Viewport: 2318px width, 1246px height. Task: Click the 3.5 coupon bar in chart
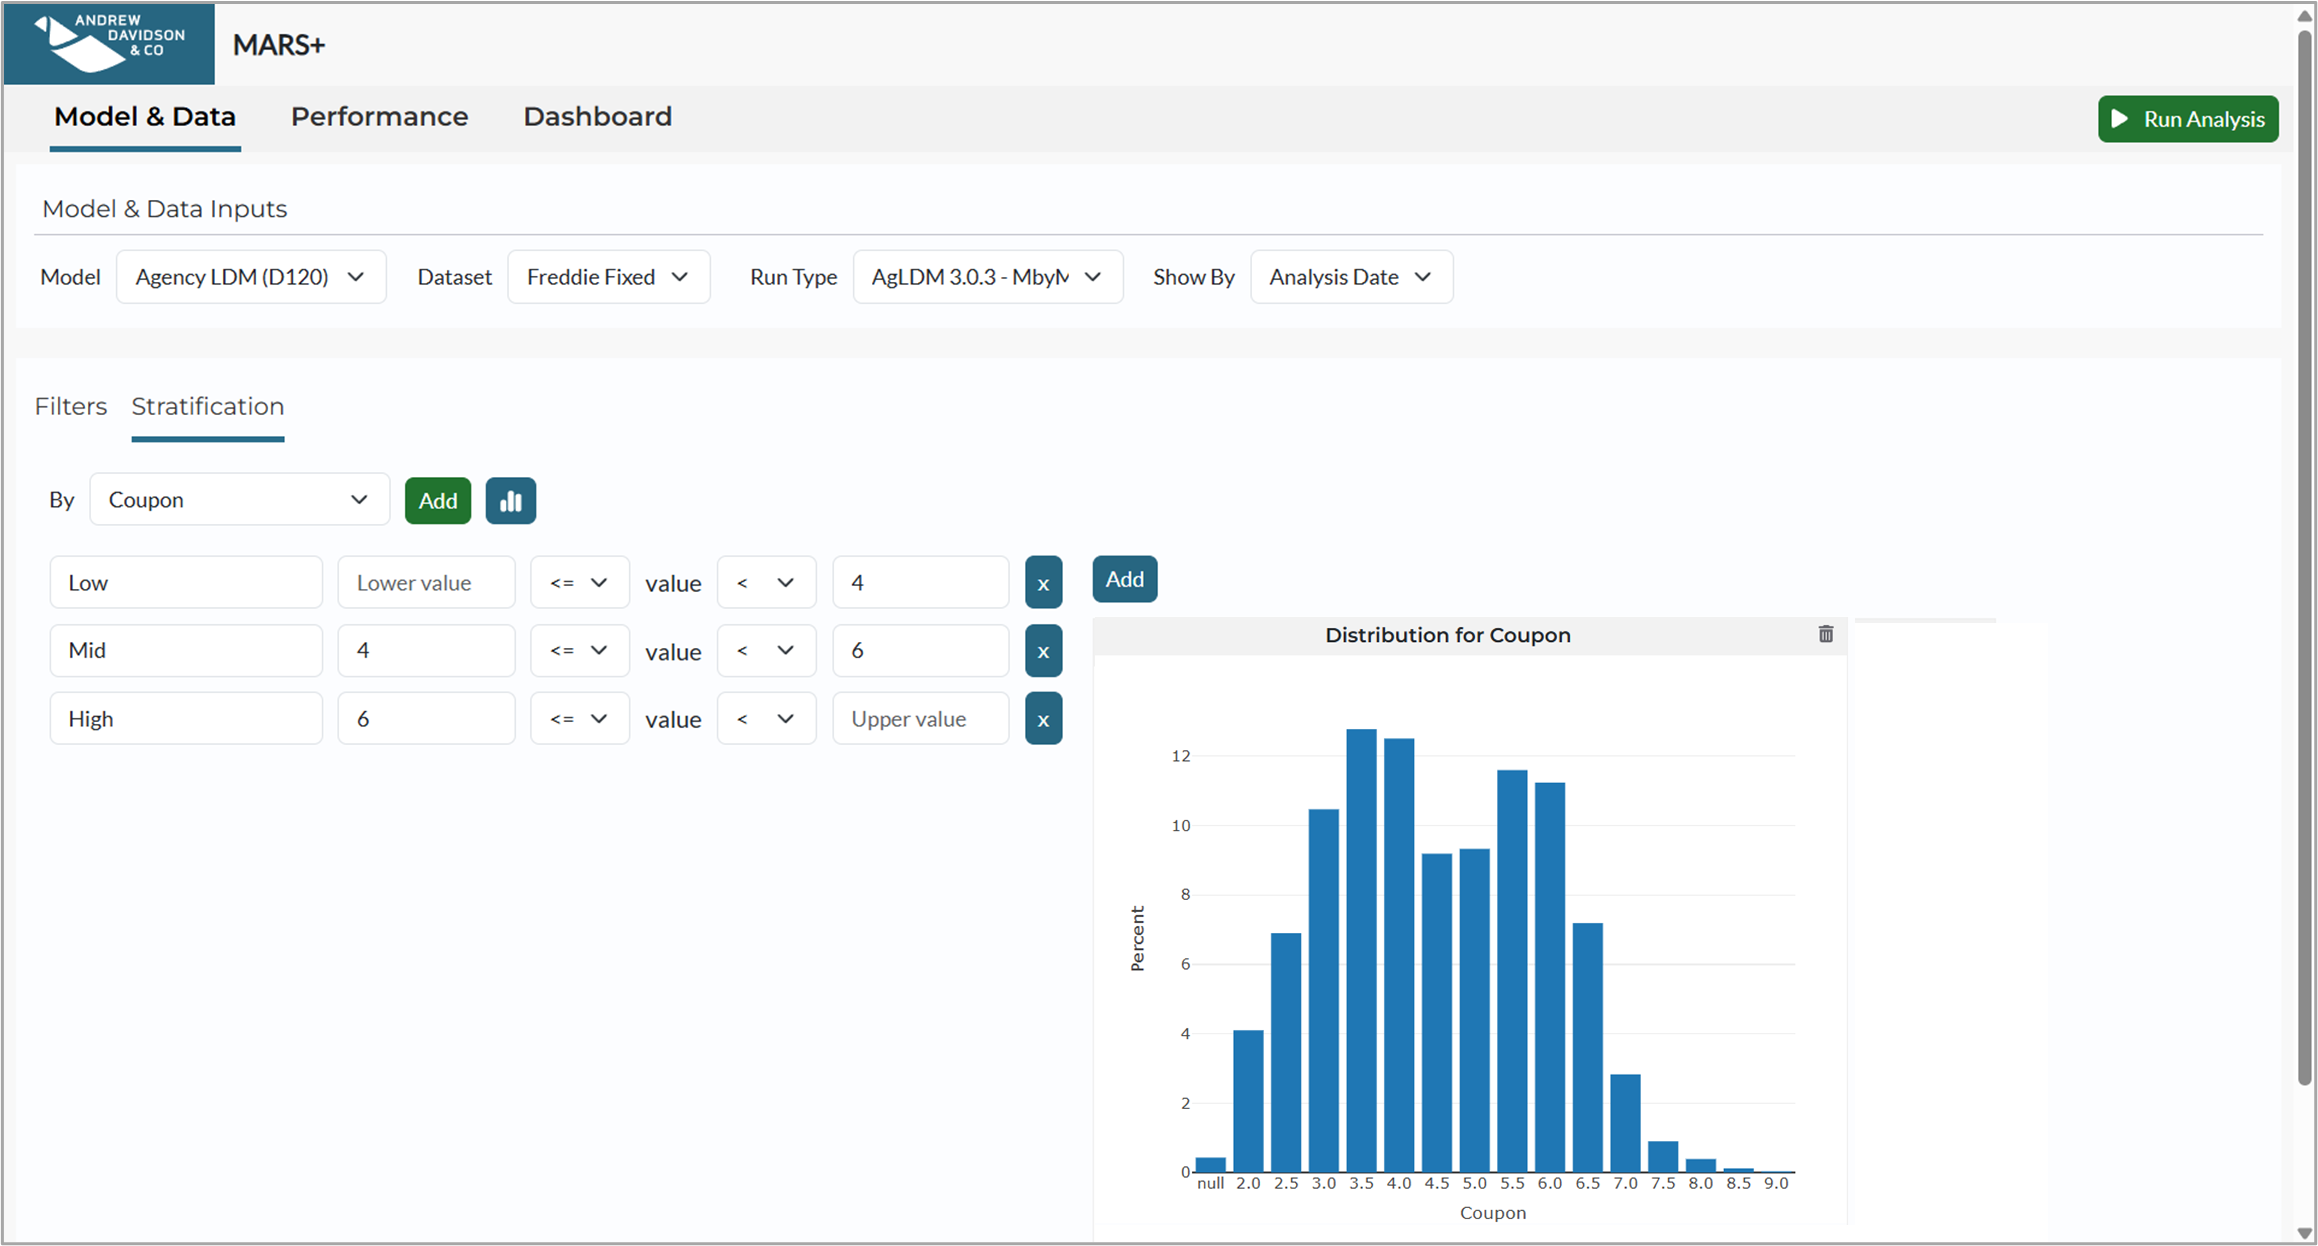coord(1361,950)
